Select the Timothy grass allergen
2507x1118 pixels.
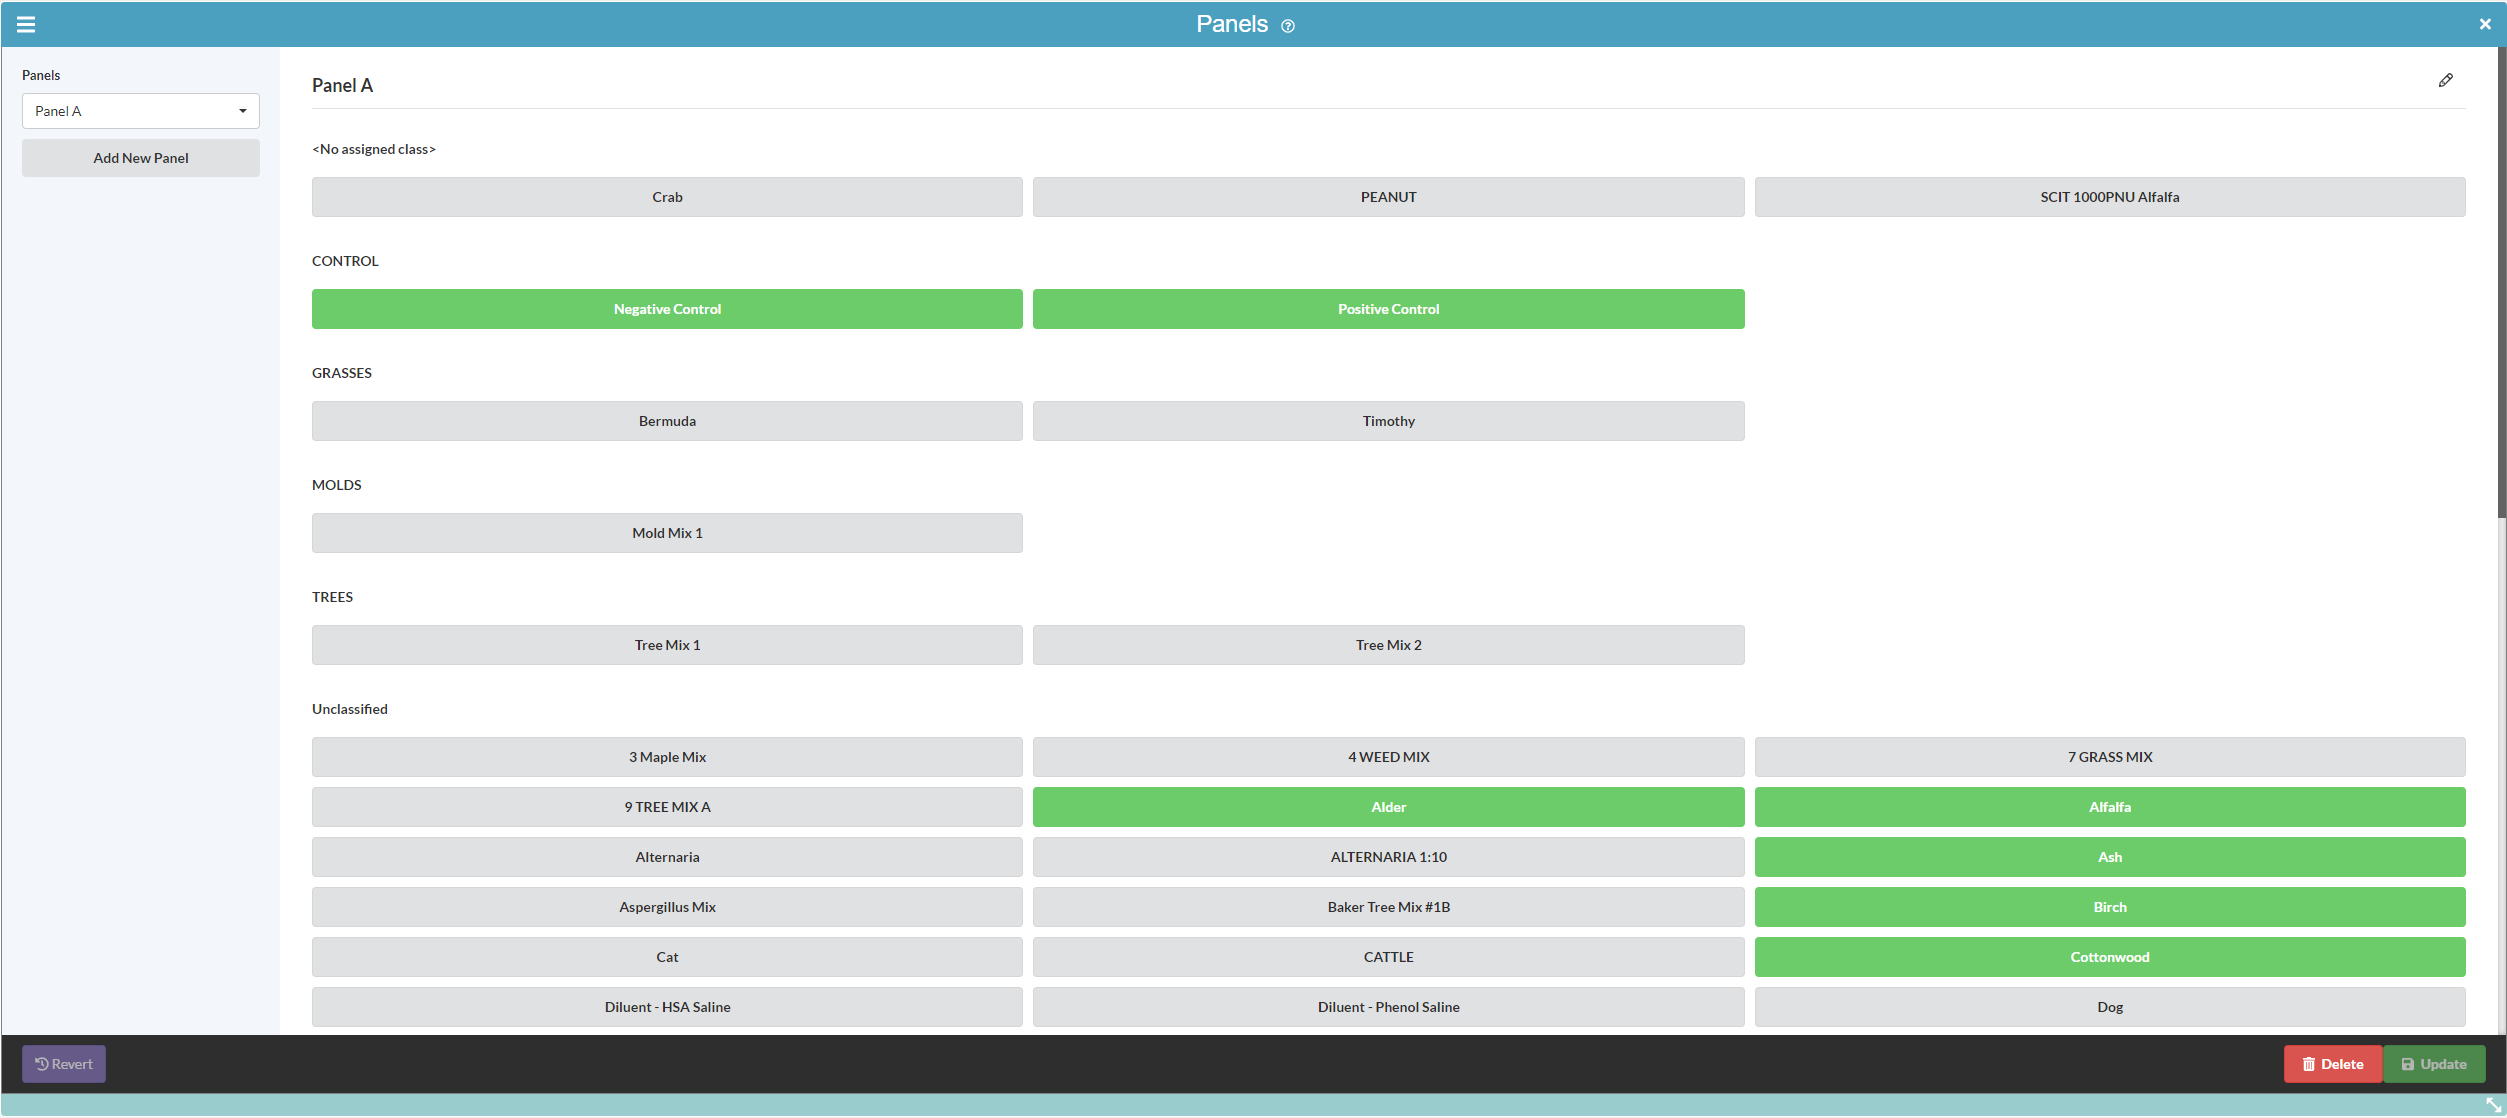(x=1388, y=421)
